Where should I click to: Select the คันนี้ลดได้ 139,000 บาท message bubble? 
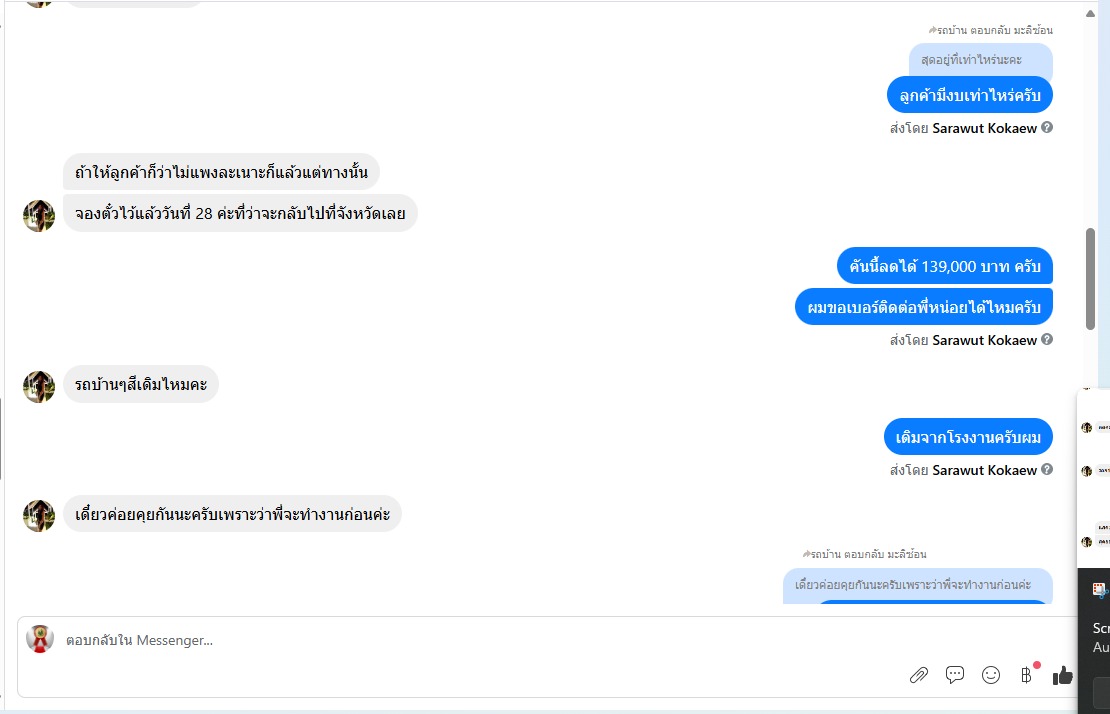coord(944,266)
